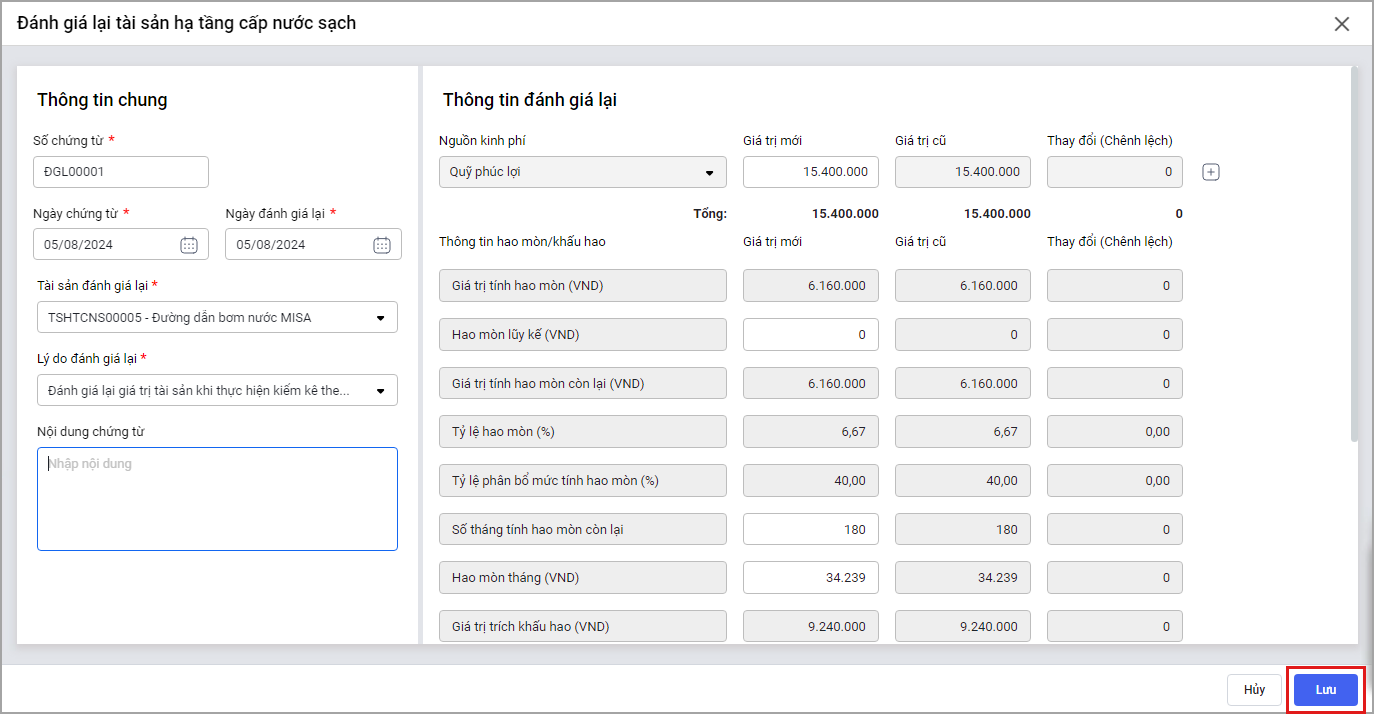This screenshot has width=1374, height=714.
Task: Click the Ngày đánh giá lại date field
Action: tap(297, 245)
